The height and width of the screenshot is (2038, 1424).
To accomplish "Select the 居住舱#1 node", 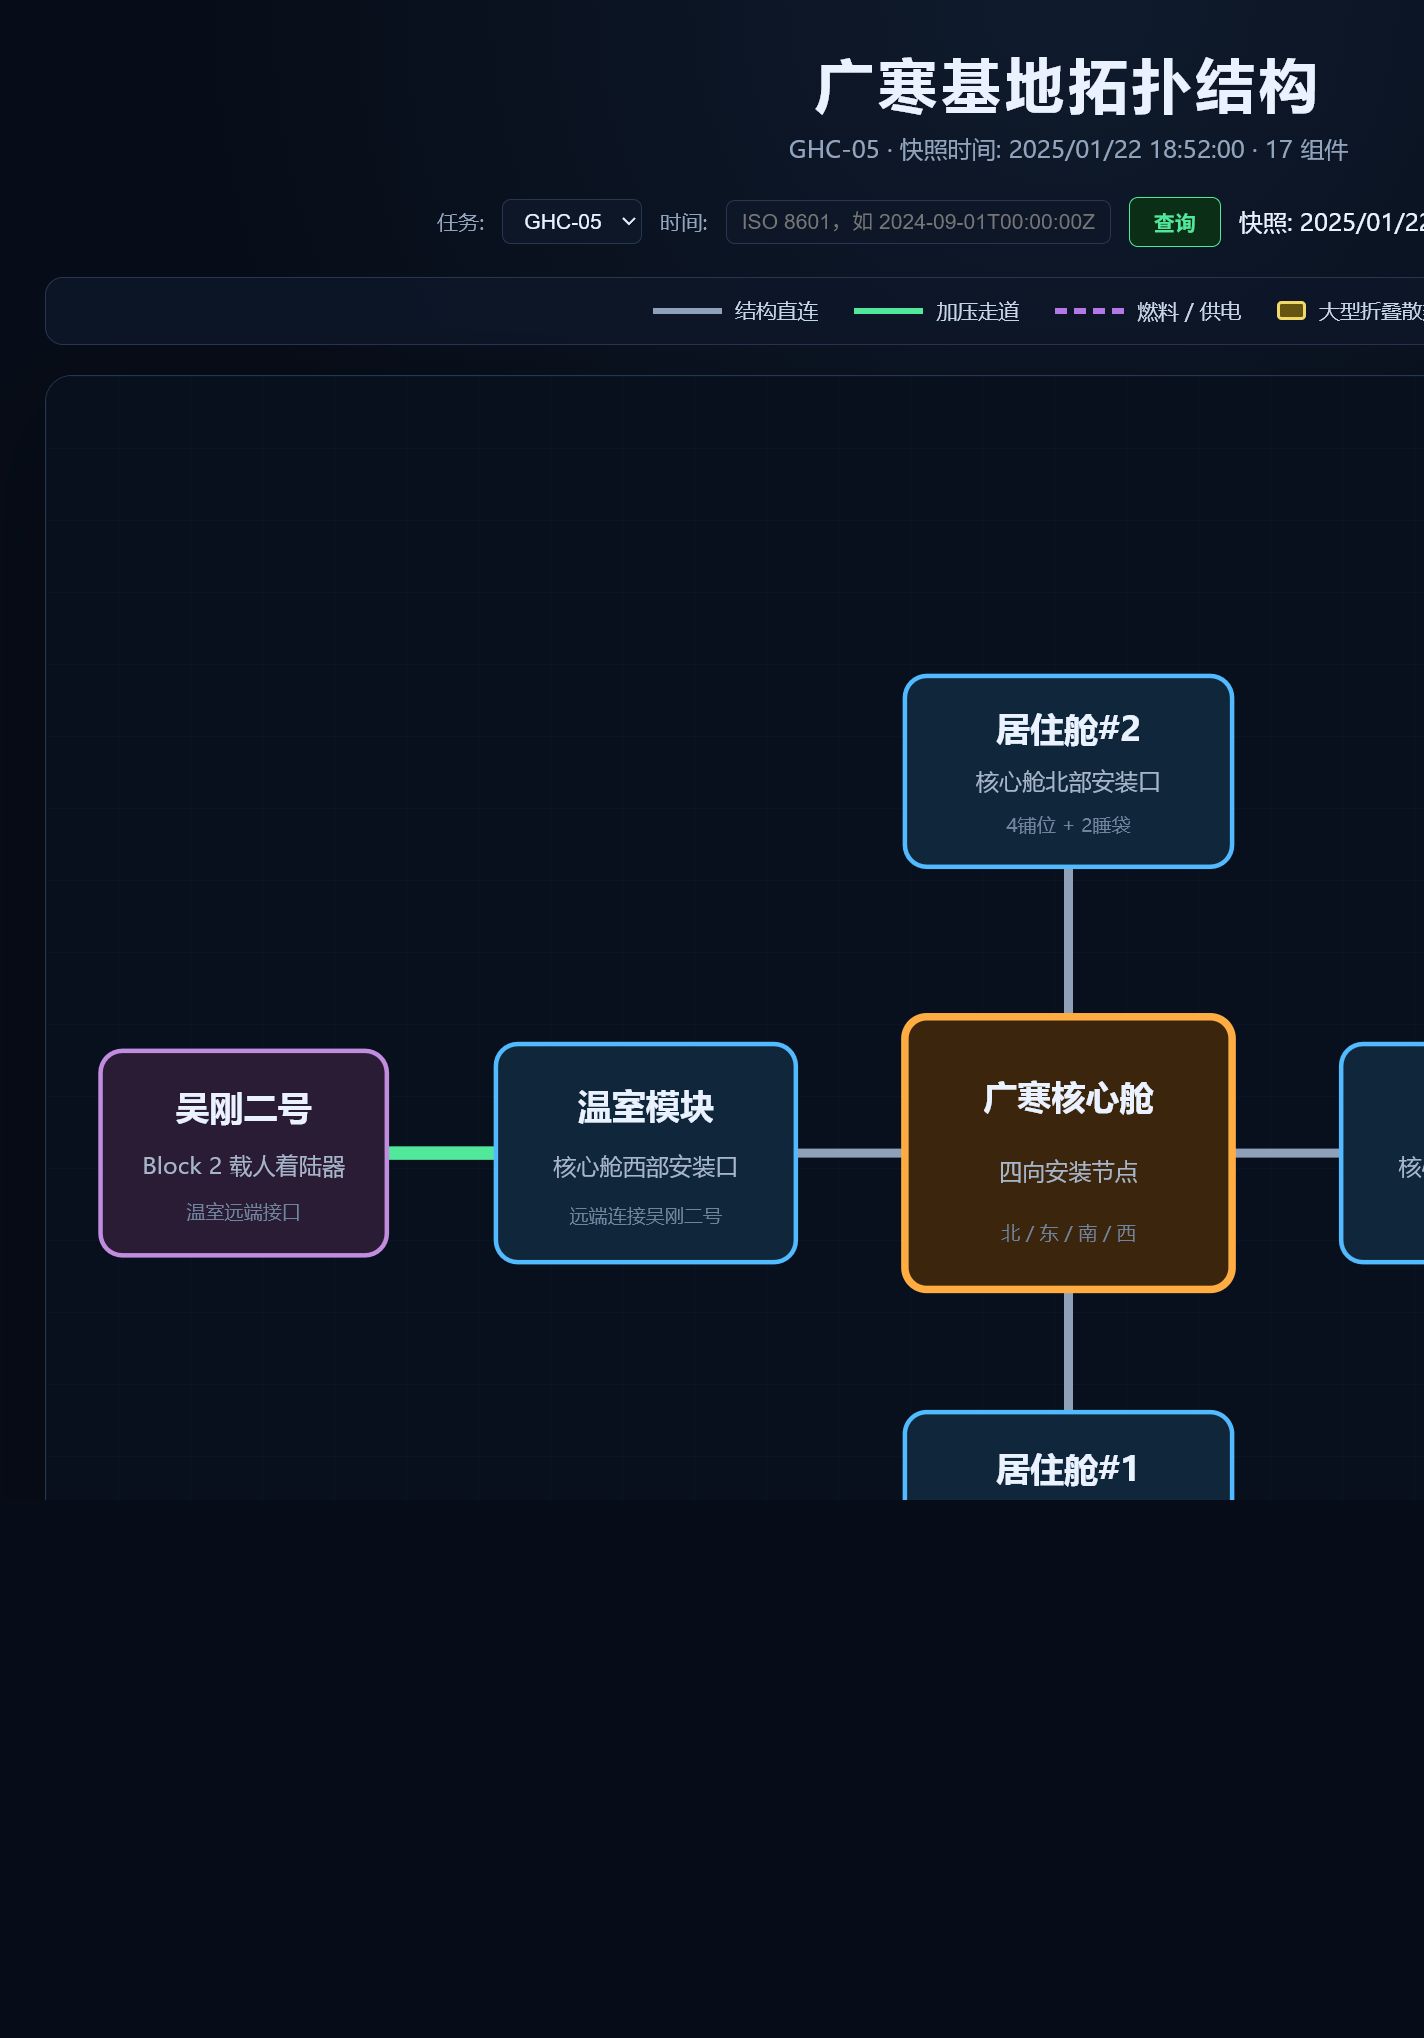I will coord(1068,1456).
